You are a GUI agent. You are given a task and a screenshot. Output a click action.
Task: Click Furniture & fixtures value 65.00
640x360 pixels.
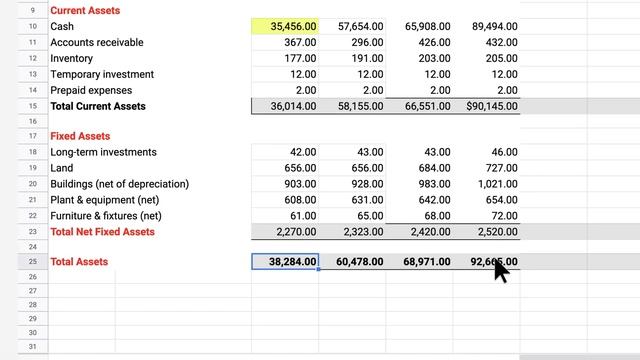point(370,216)
